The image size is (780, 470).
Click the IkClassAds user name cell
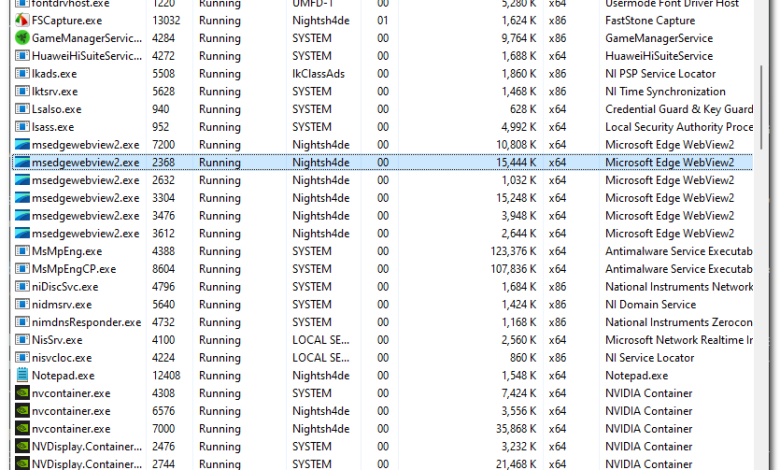click(x=318, y=74)
